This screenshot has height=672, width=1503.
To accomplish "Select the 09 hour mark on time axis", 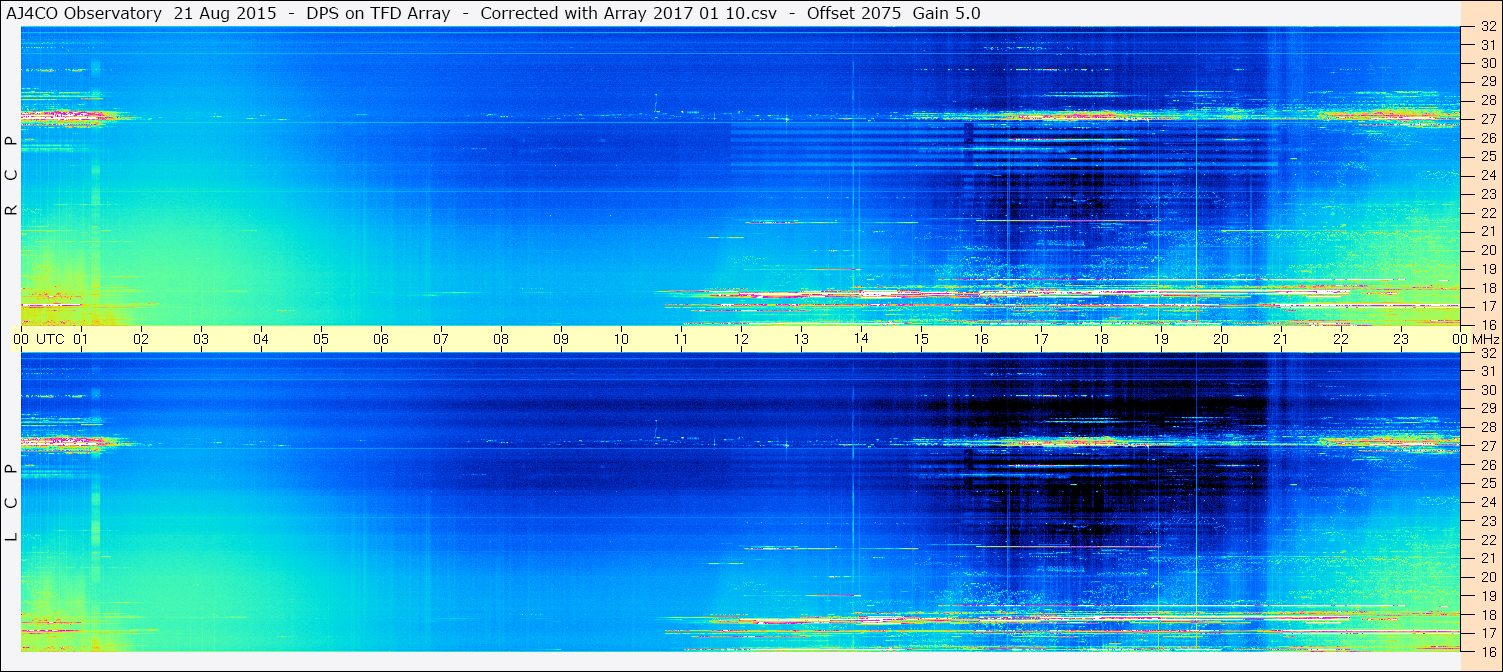I will 561,339.
